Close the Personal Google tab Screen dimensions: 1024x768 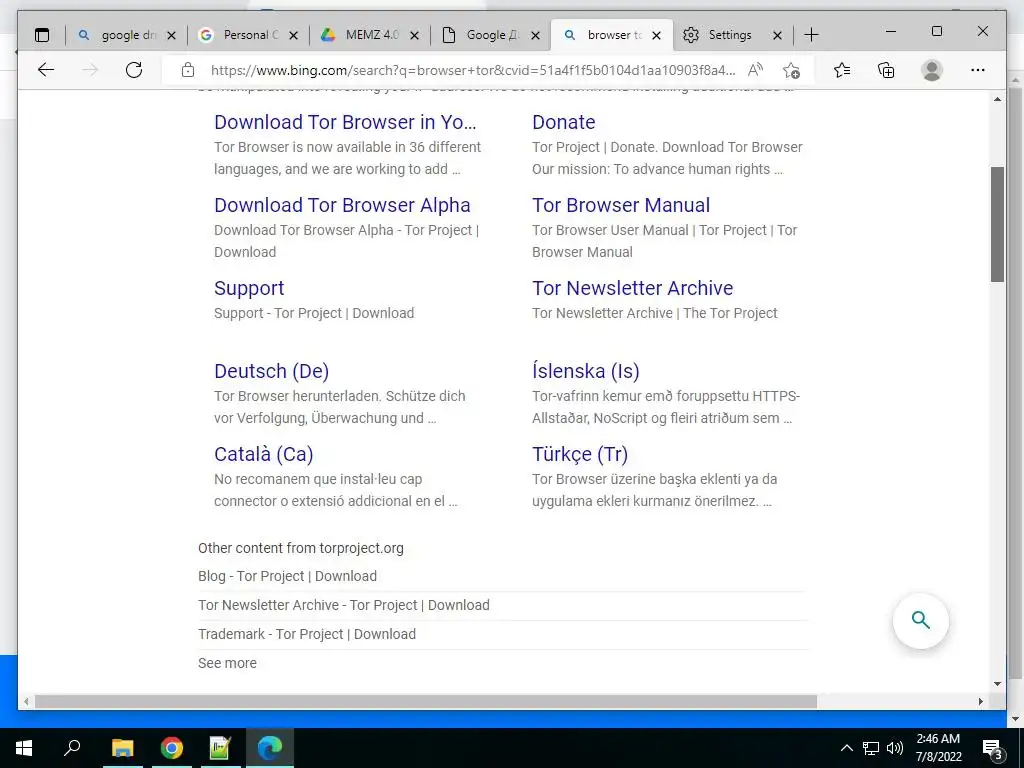click(x=293, y=35)
